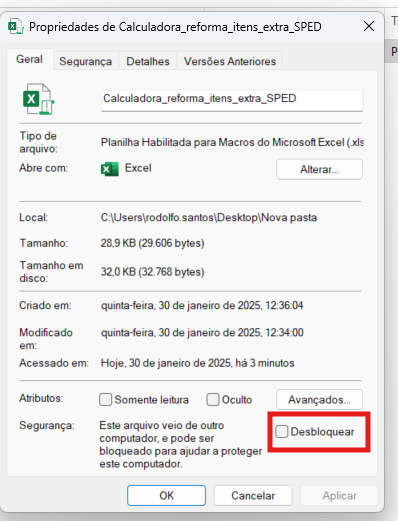This screenshot has height=521, width=398.
Task: Click the Criado em date value
Action: (202, 305)
